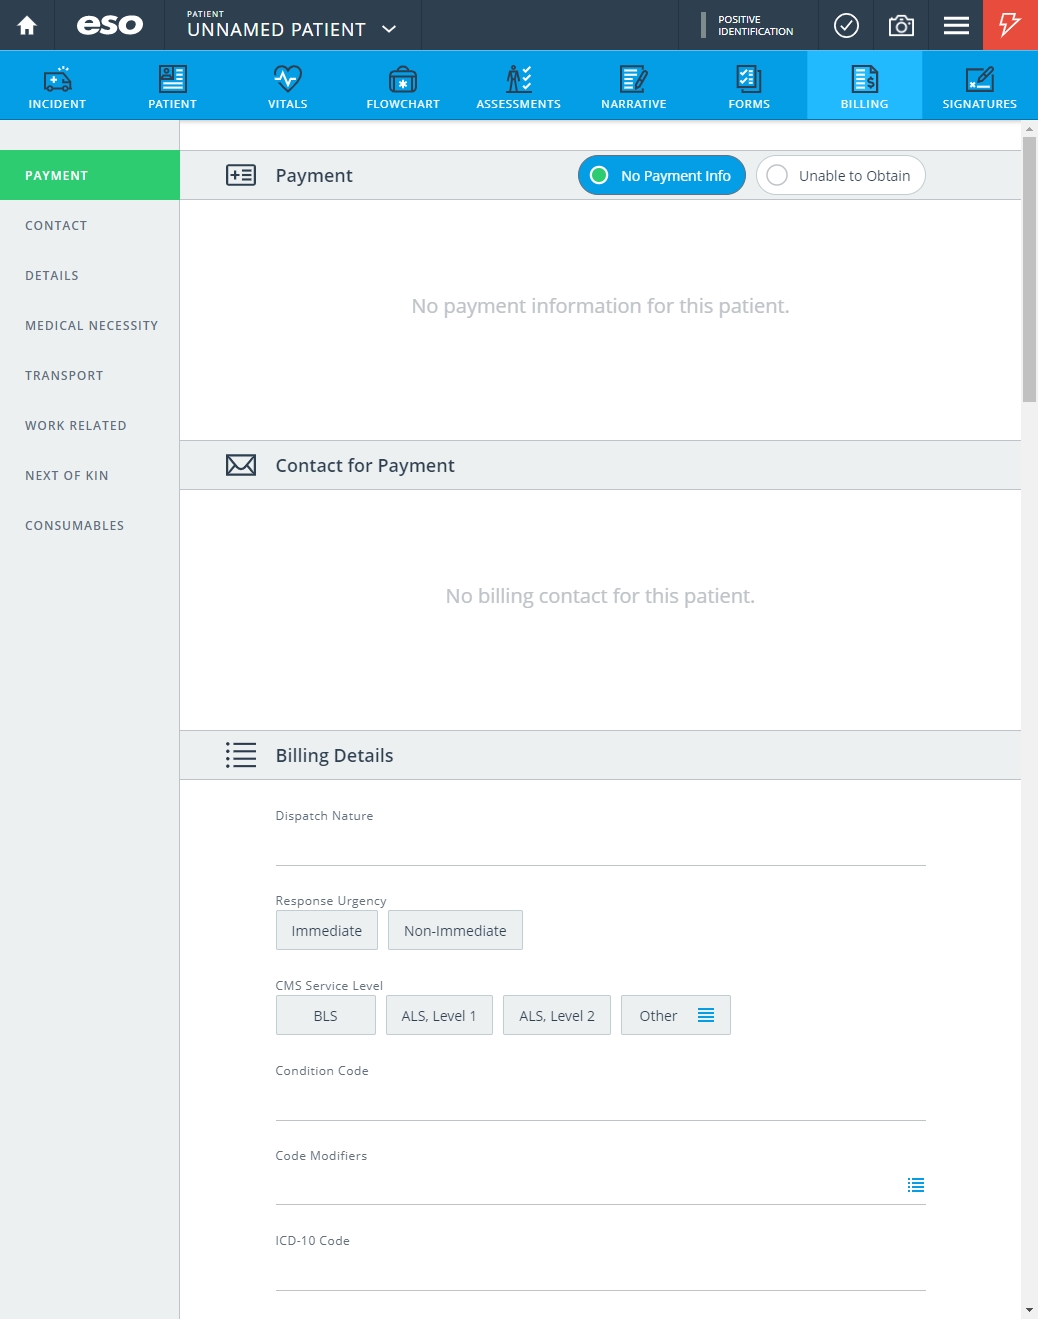Image resolution: width=1038 pixels, height=1319 pixels.
Task: Click the red lightning bolt icon
Action: pyautogui.click(x=1010, y=25)
